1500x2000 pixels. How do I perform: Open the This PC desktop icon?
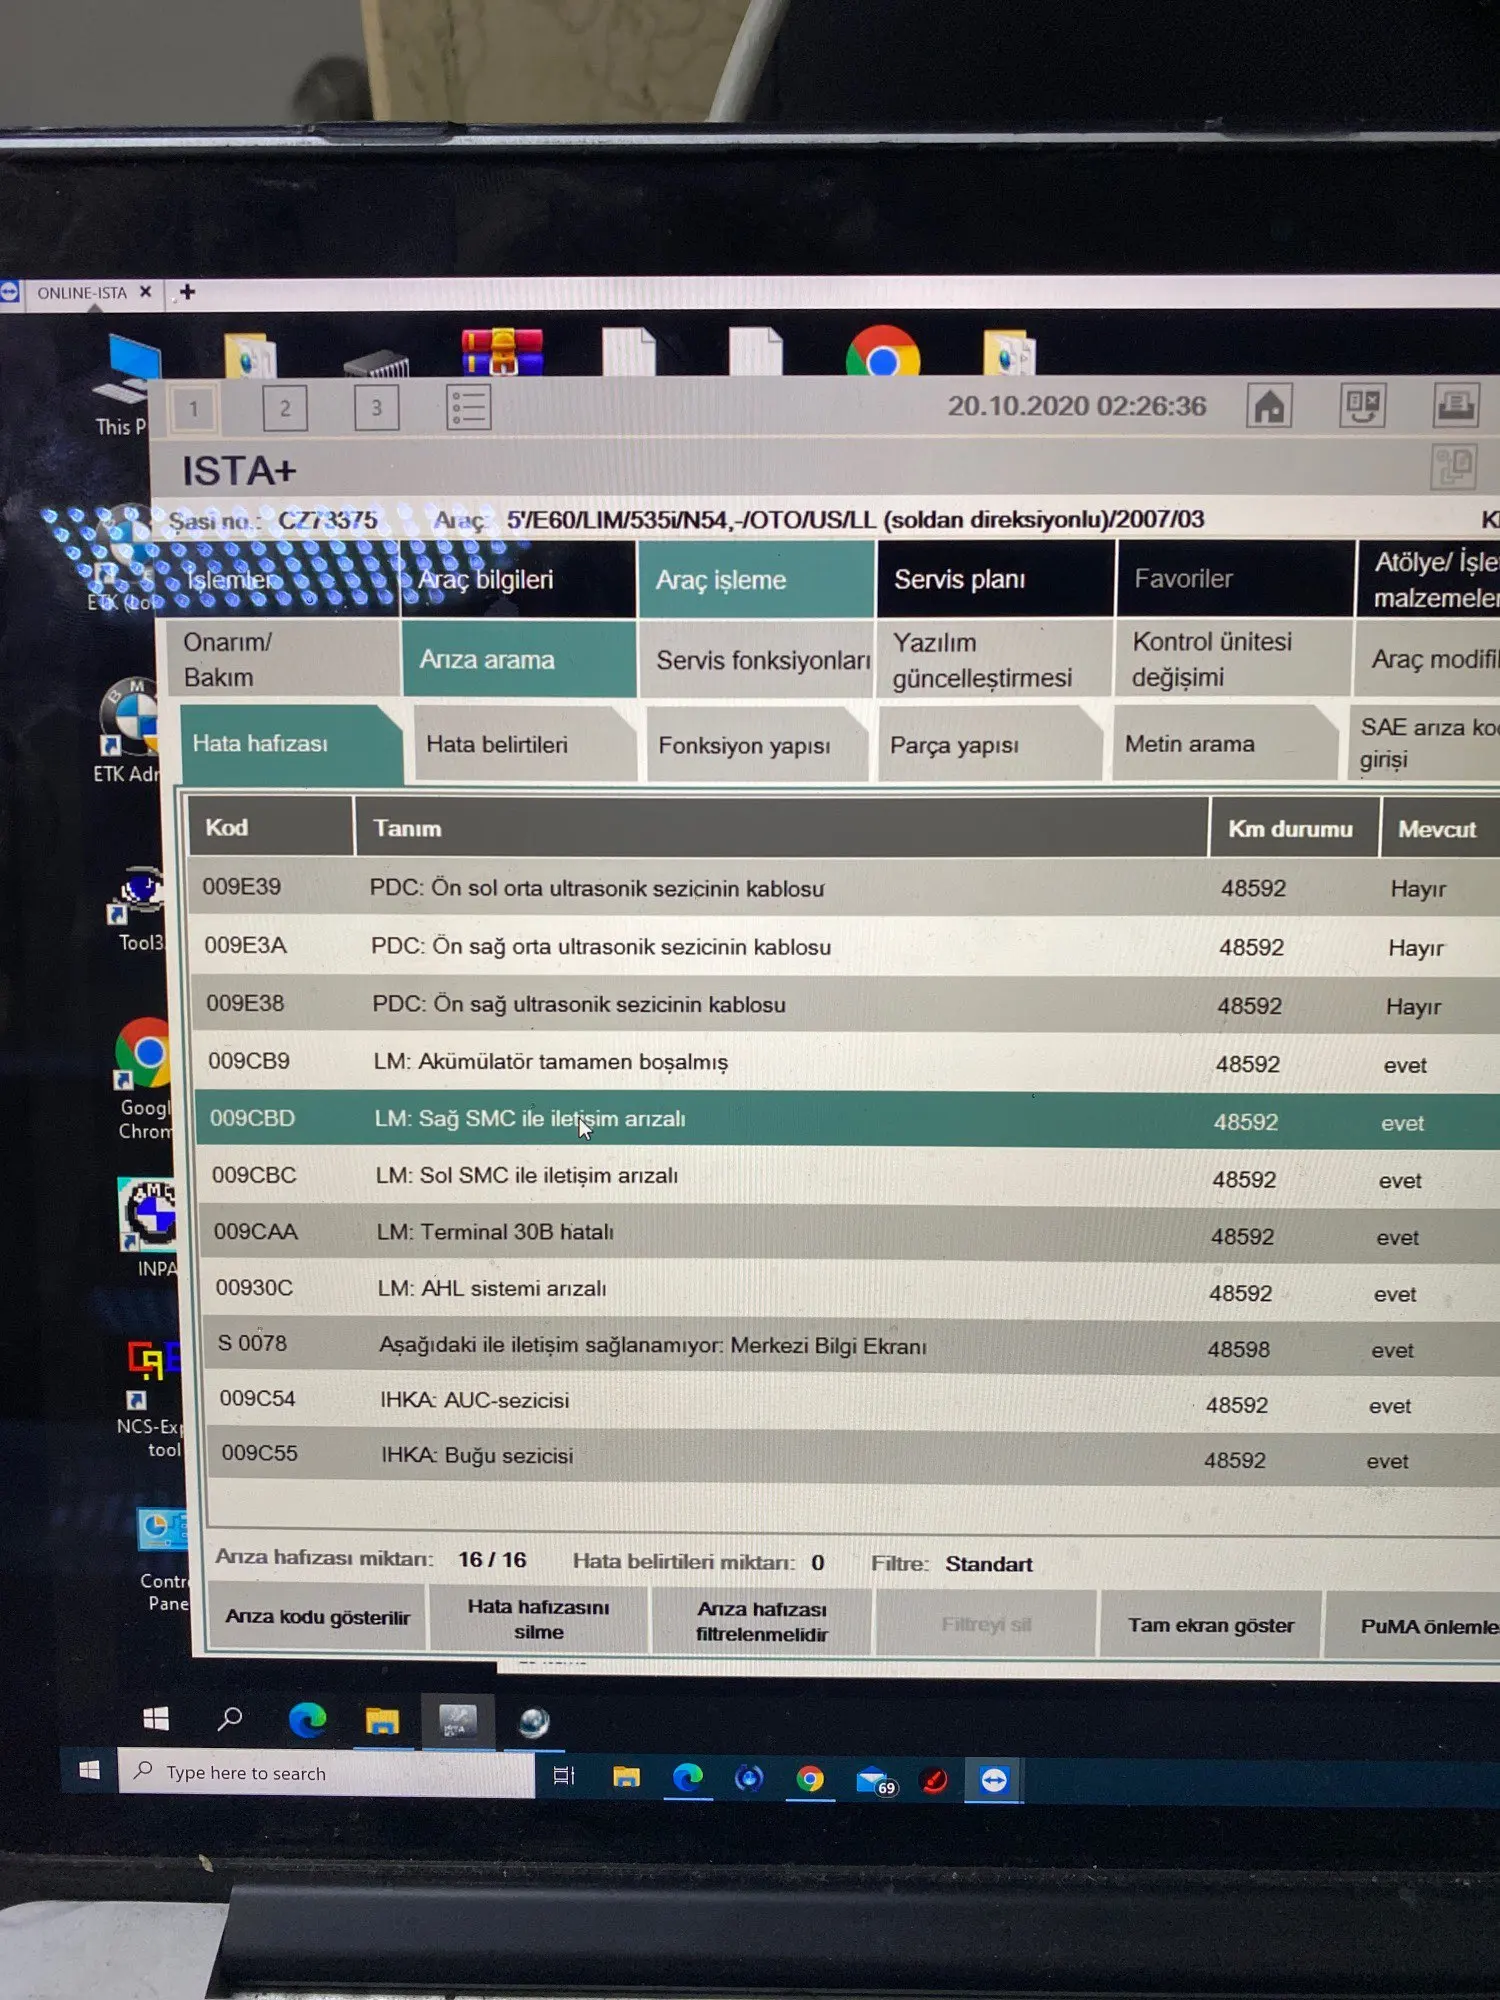[128, 385]
